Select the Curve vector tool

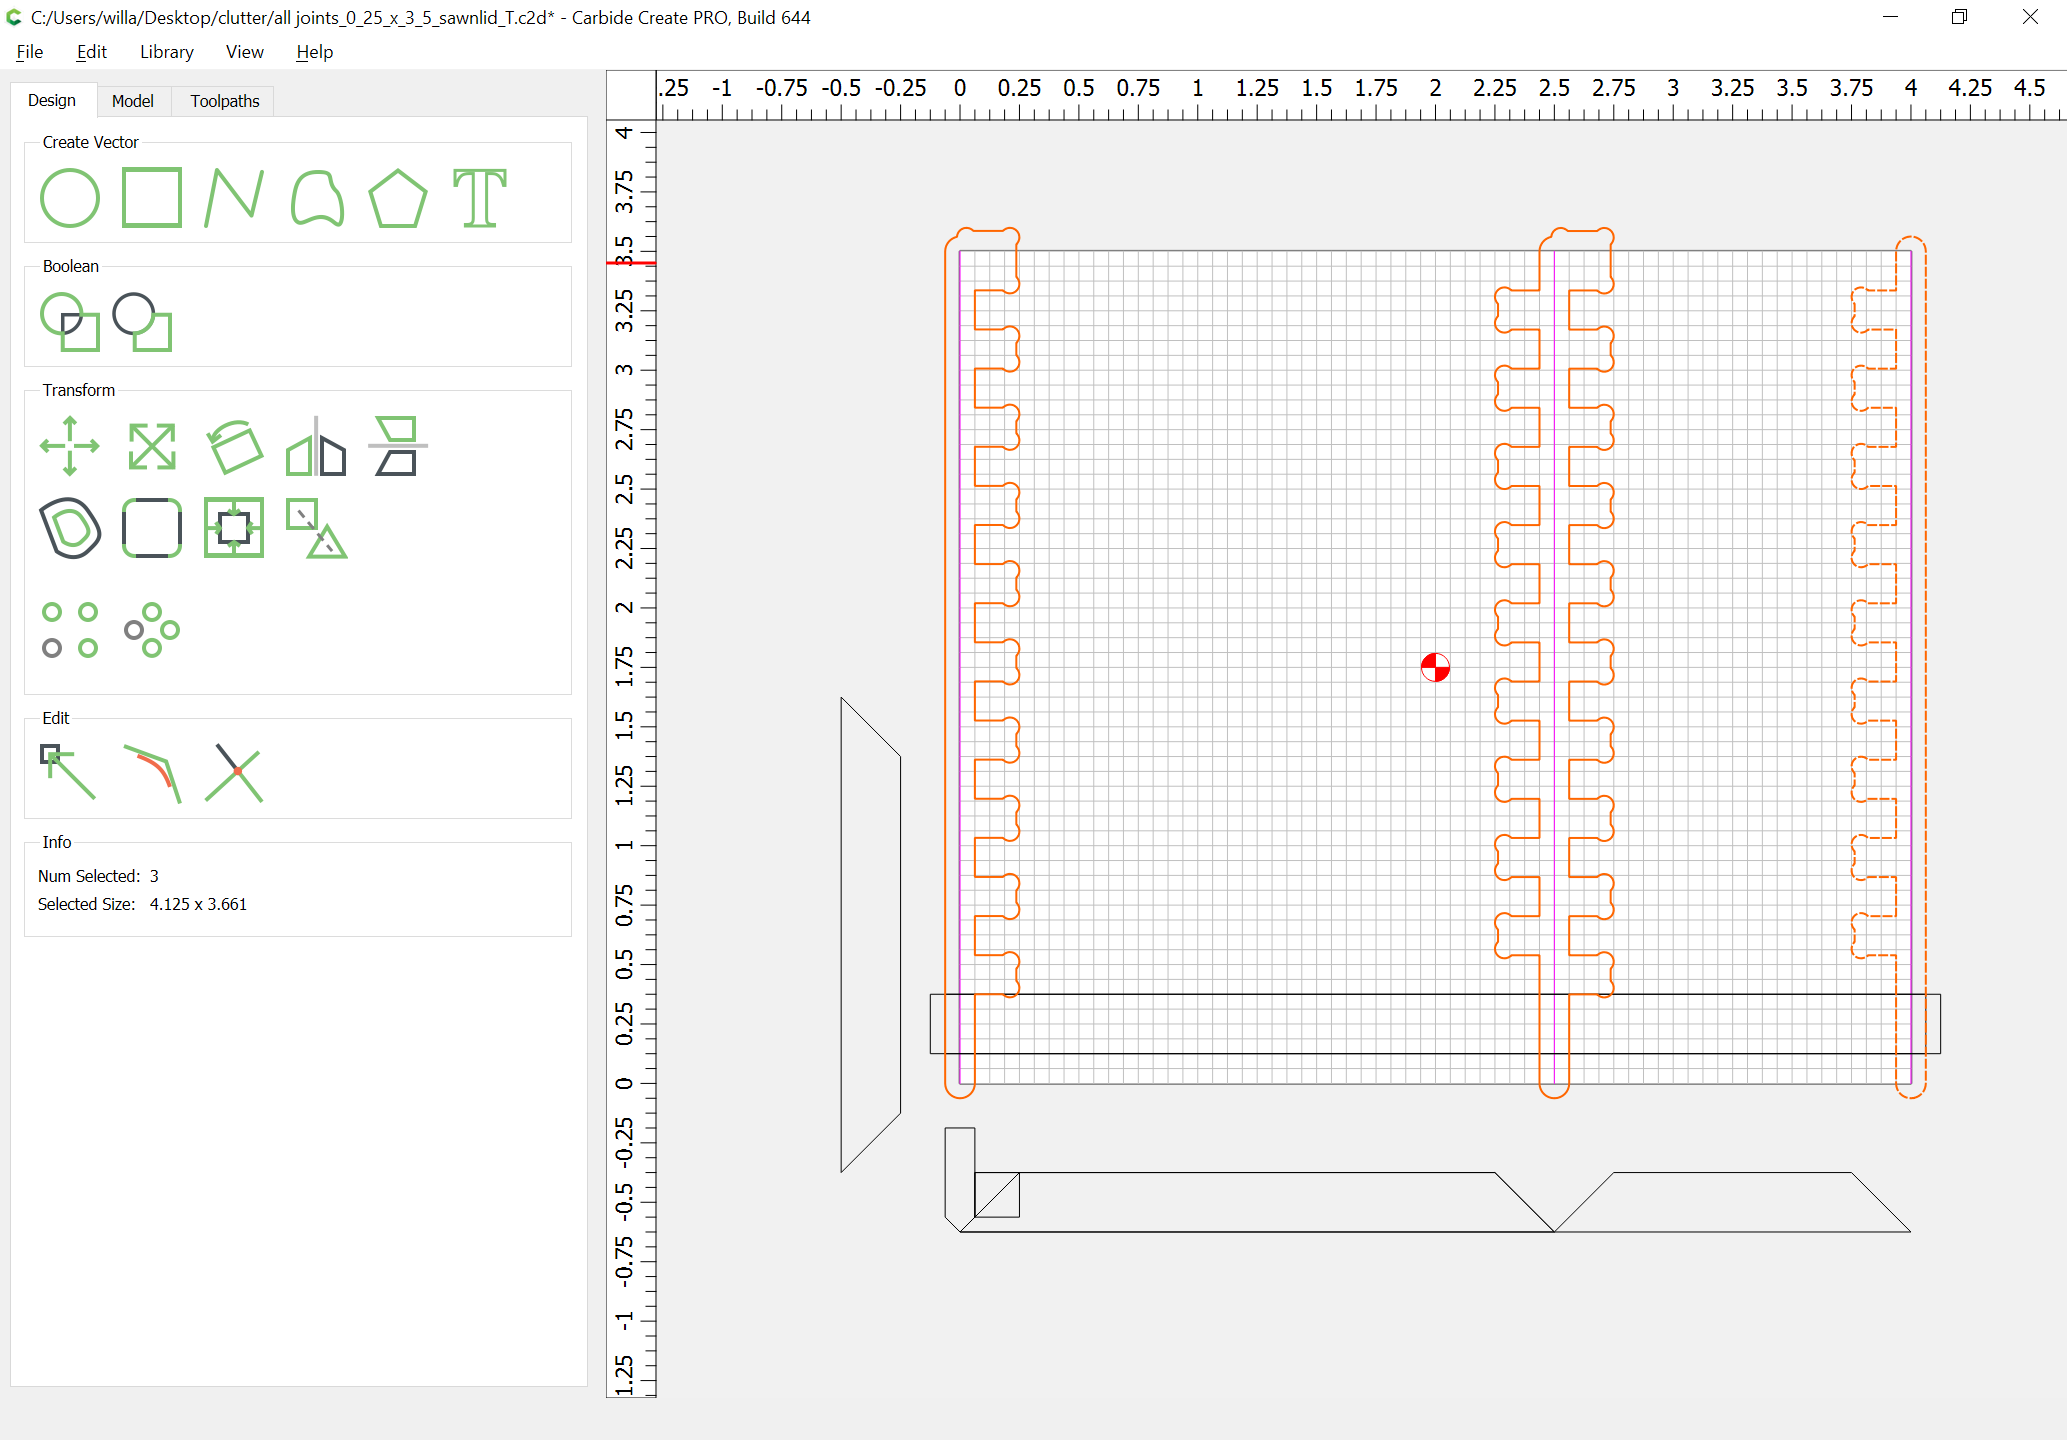tap(317, 198)
